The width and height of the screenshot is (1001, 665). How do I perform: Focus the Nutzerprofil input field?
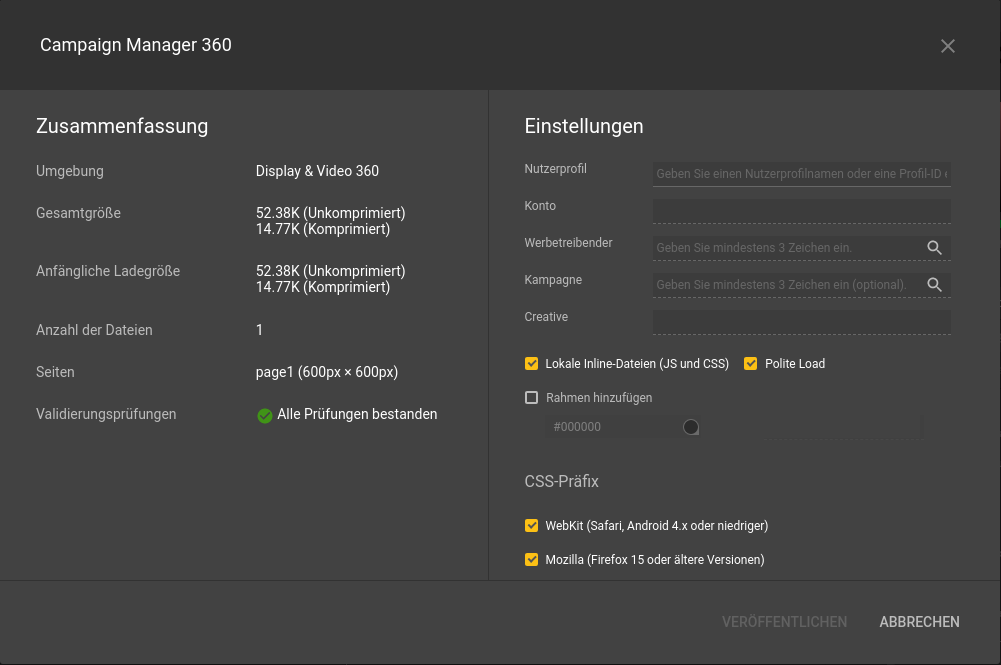pos(800,173)
